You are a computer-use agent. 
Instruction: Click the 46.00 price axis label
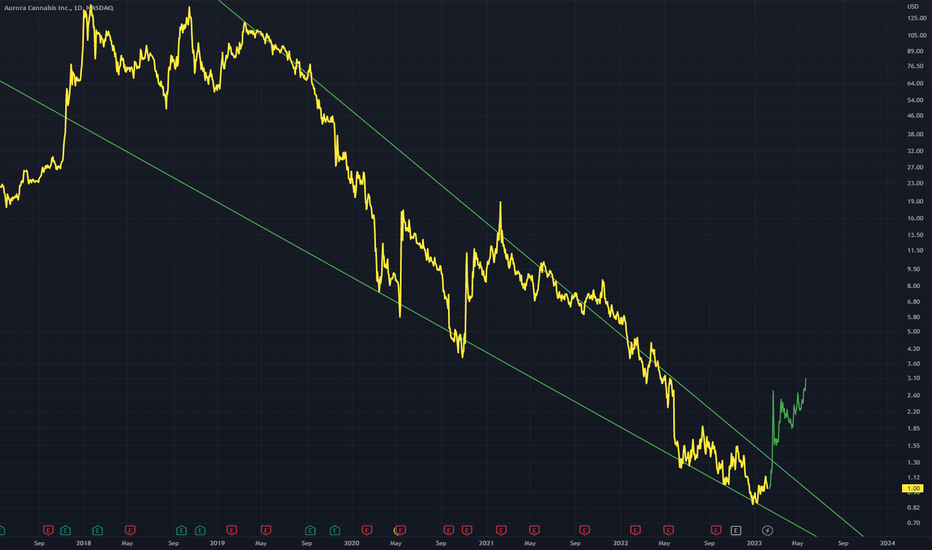pos(916,115)
